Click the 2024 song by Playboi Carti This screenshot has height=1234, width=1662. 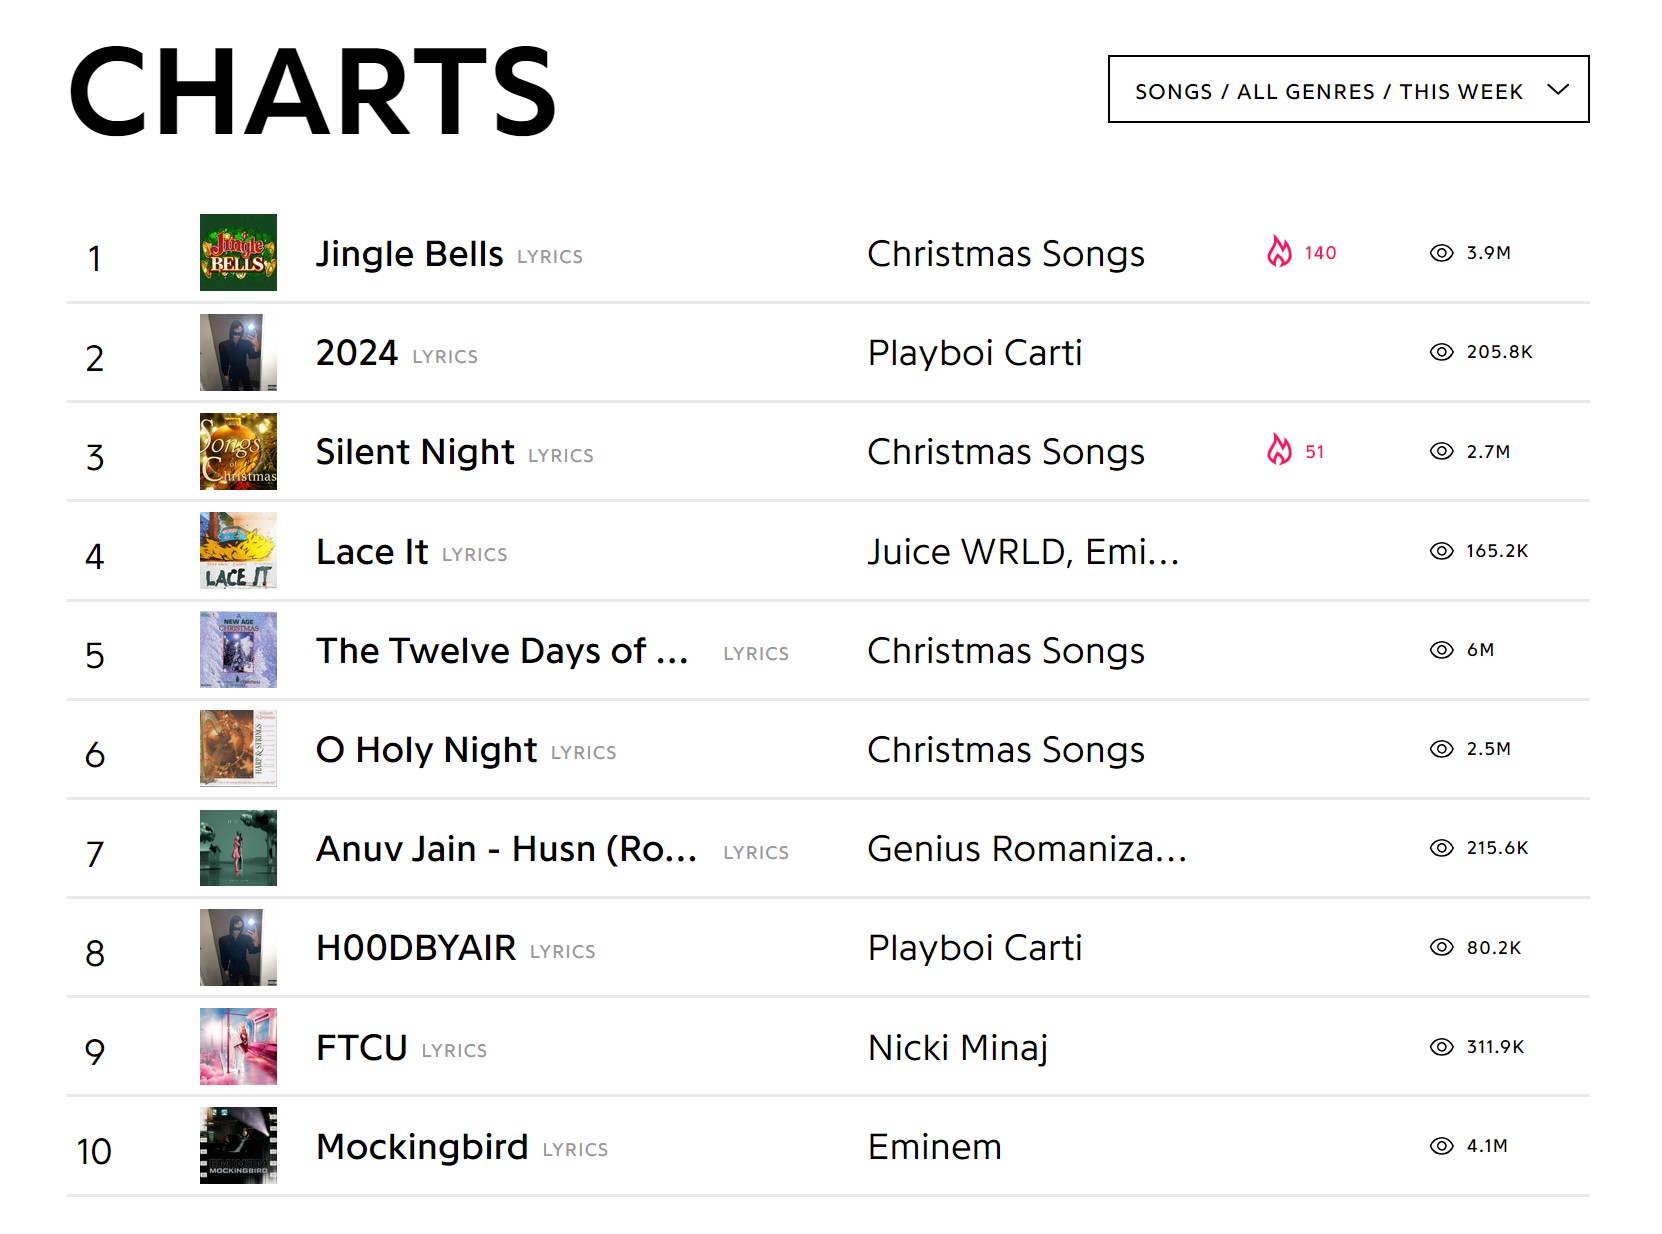357,353
